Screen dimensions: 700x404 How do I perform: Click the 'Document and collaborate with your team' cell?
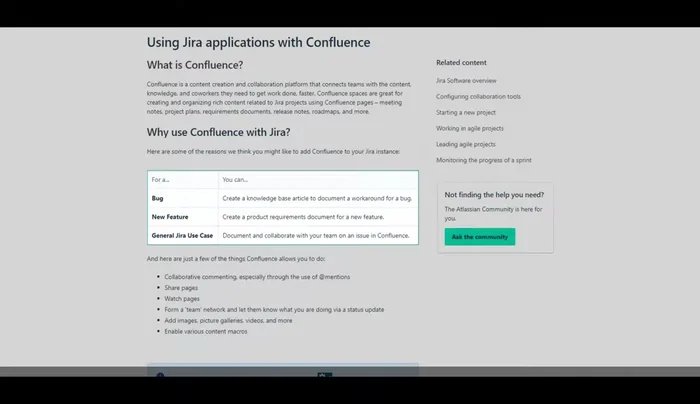coord(318,235)
